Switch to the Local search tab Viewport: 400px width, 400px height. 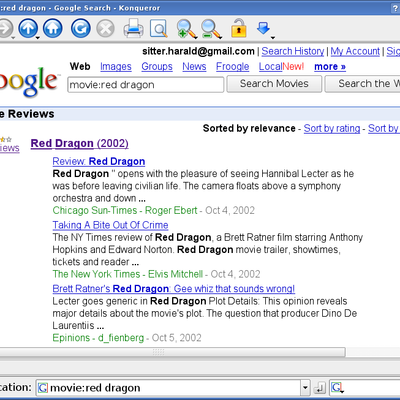[x=270, y=67]
